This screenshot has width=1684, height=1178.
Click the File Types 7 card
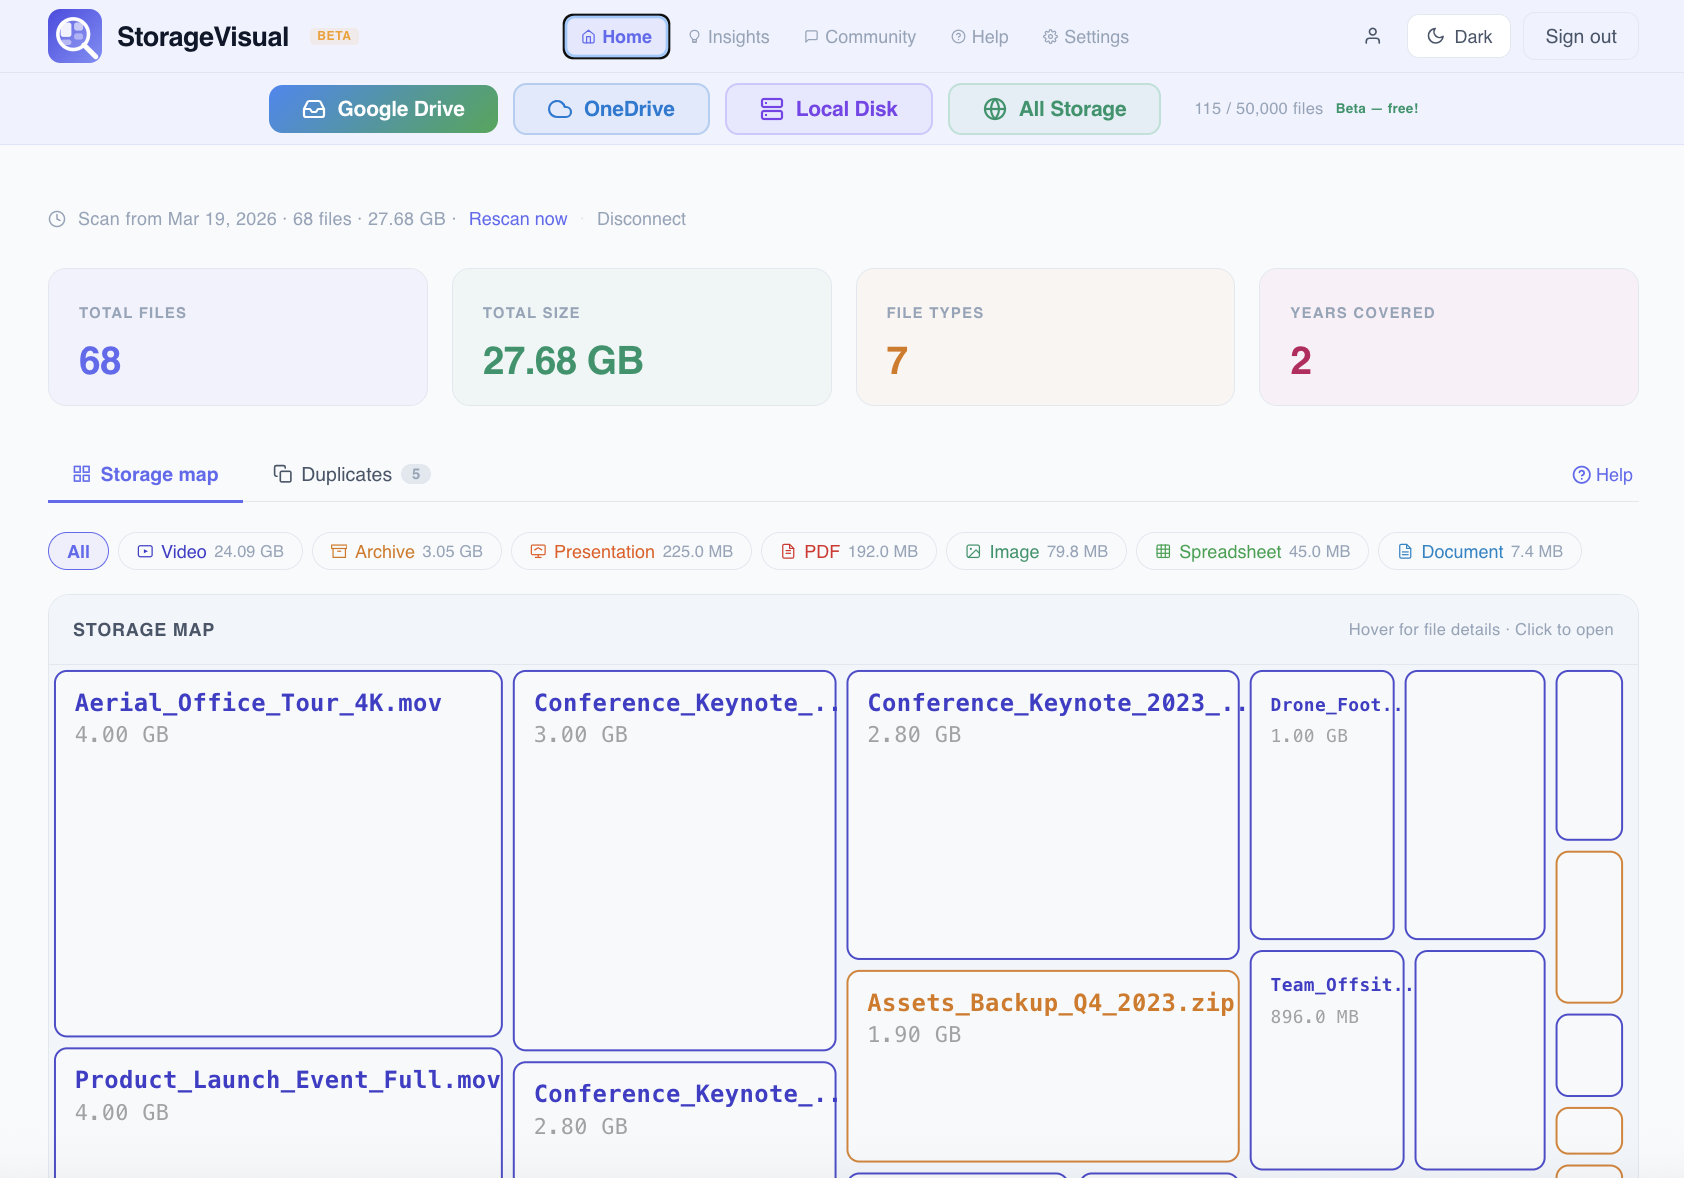[1045, 337]
